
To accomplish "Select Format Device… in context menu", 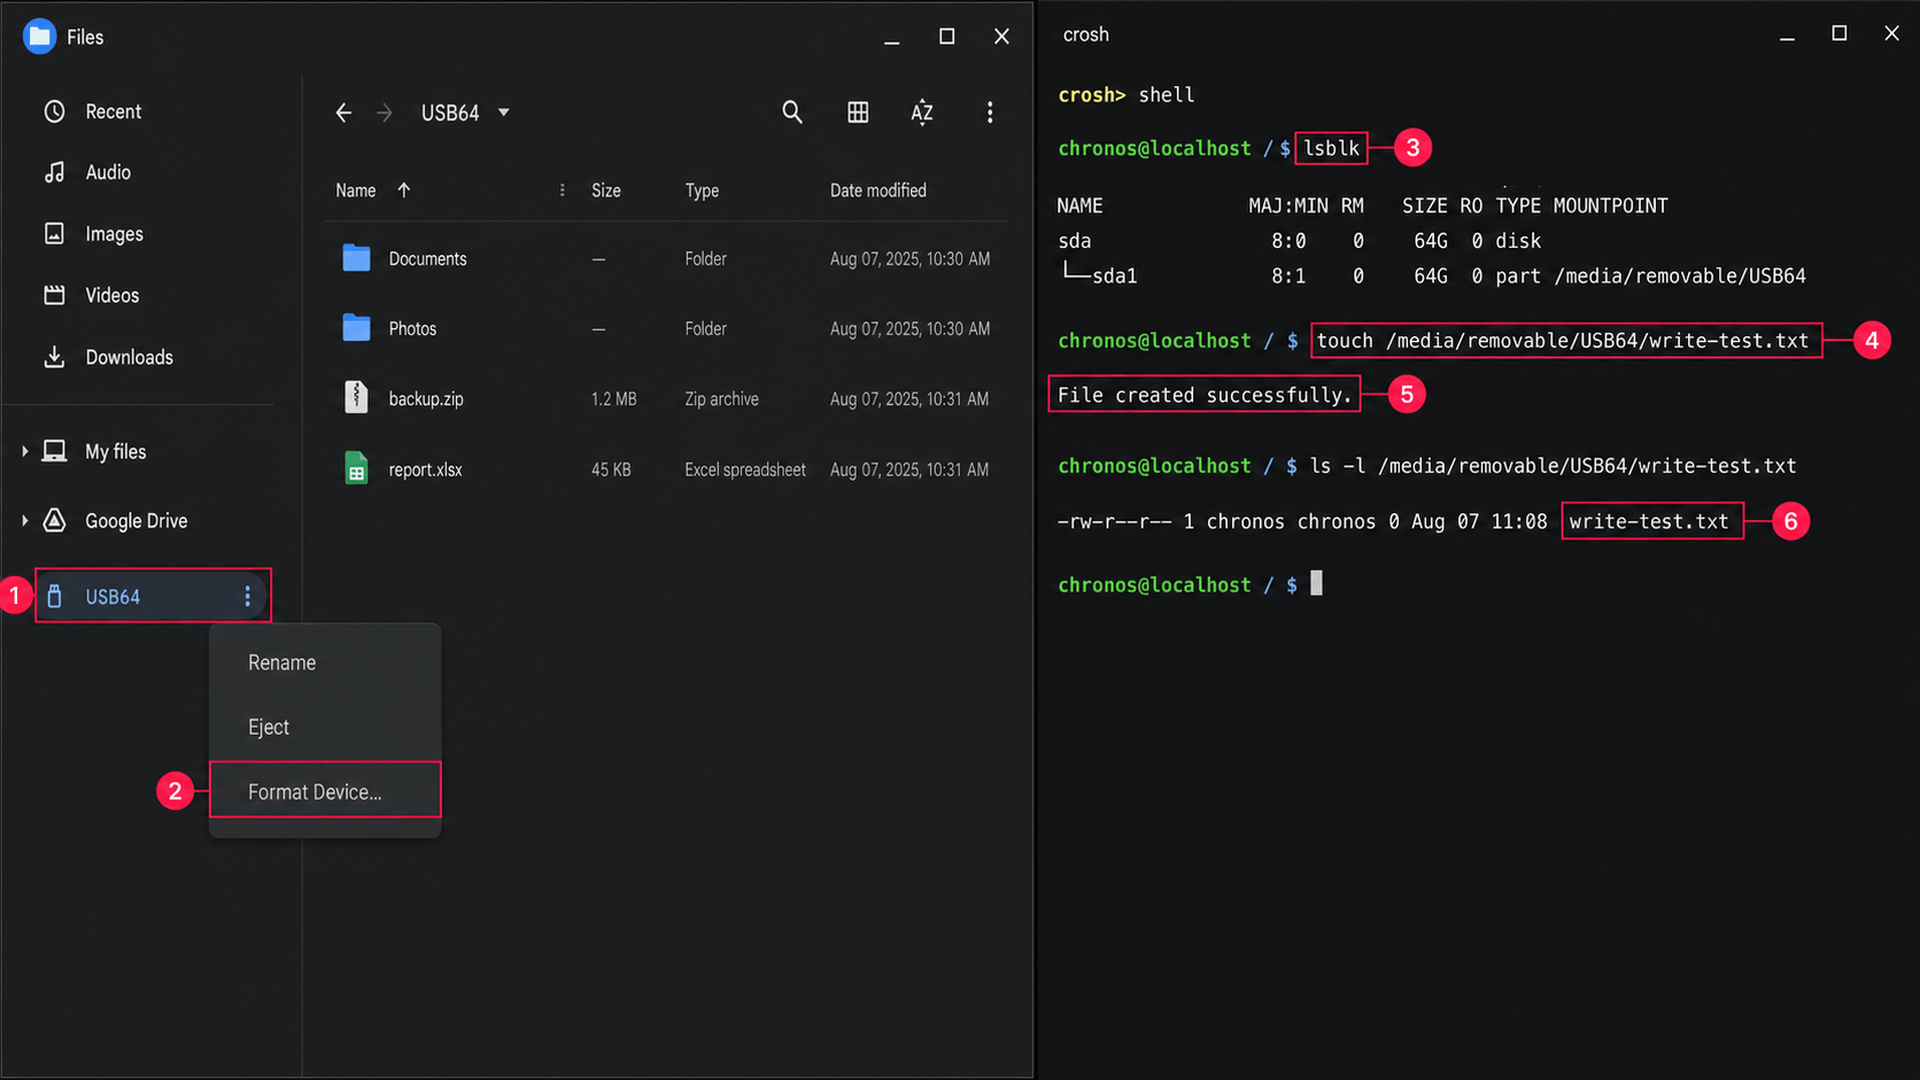I will point(325,791).
